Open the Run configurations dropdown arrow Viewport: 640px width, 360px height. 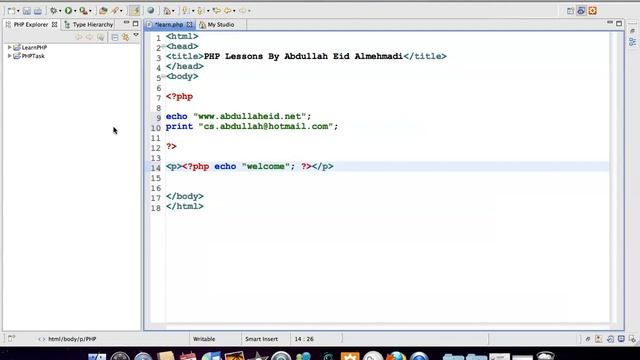[x=75, y=11]
